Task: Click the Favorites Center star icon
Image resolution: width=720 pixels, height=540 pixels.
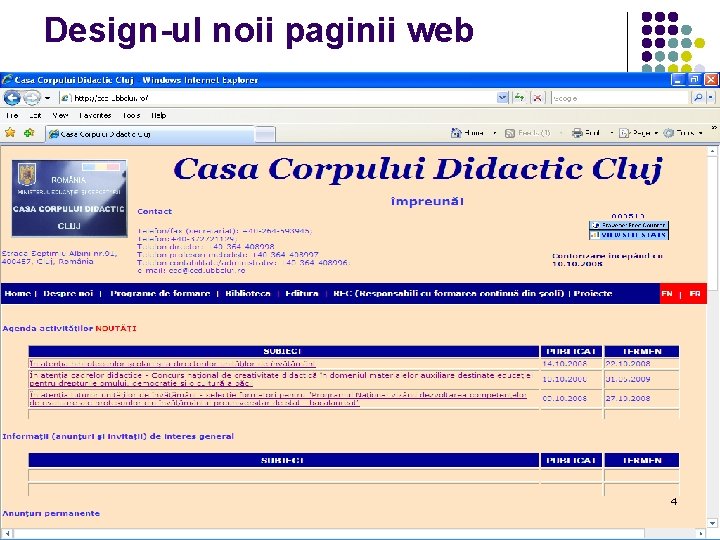Action: (x=10, y=133)
